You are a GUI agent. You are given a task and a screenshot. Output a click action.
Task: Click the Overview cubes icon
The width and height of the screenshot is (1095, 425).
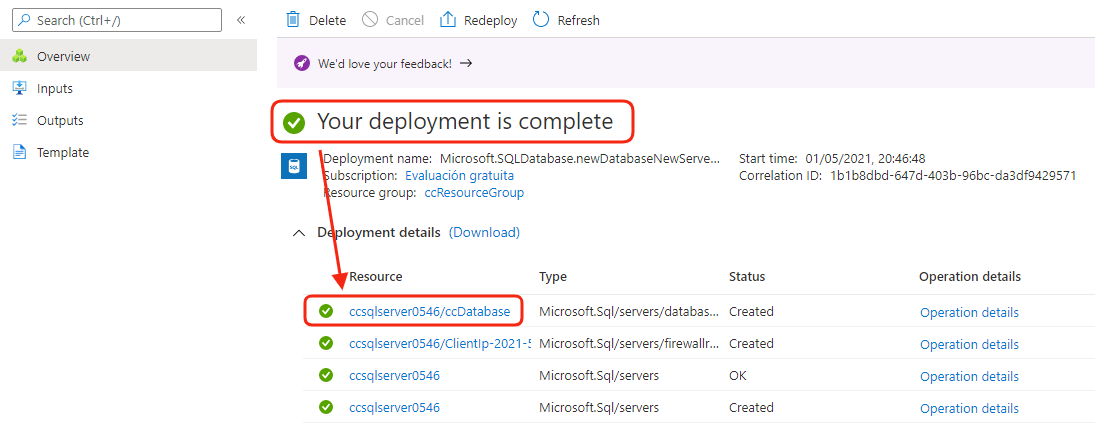pyautogui.click(x=20, y=57)
